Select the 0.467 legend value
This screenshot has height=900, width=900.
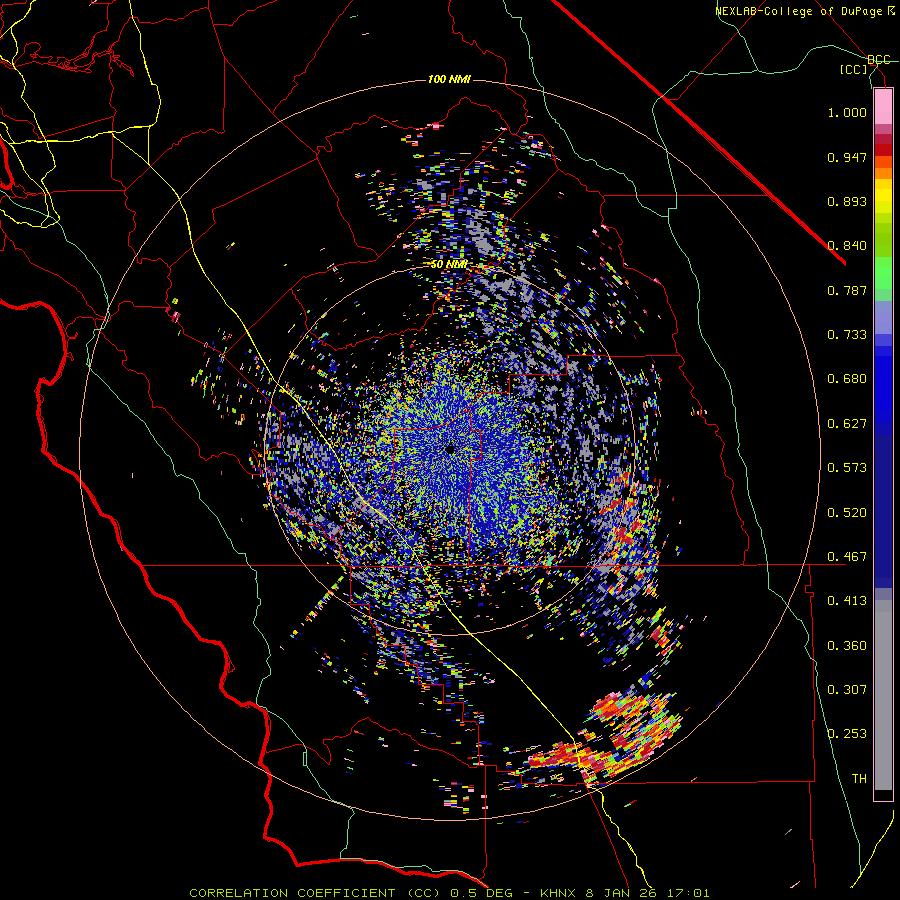point(847,557)
